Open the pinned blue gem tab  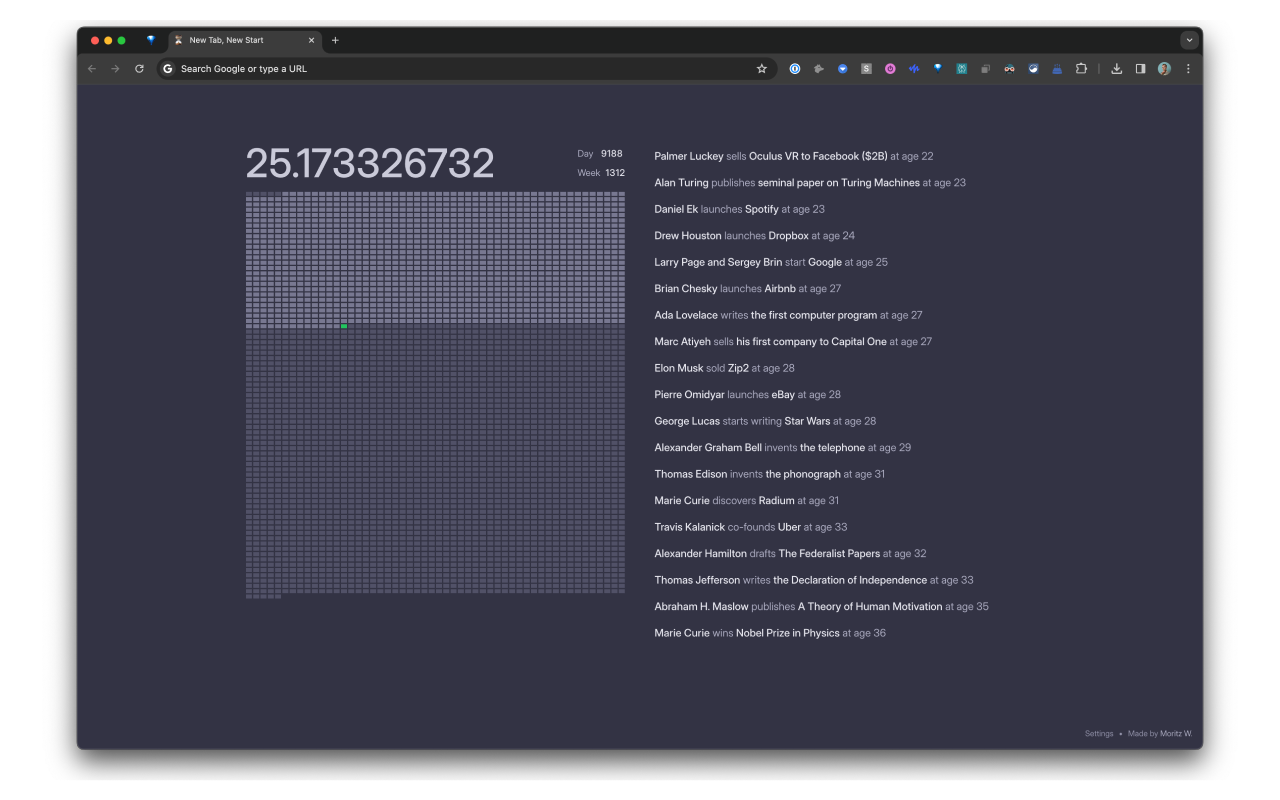[x=151, y=40]
